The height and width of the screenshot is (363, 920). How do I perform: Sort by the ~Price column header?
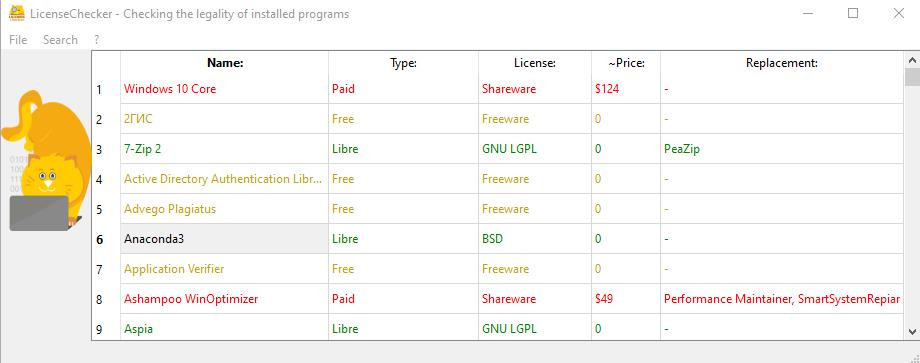(625, 63)
